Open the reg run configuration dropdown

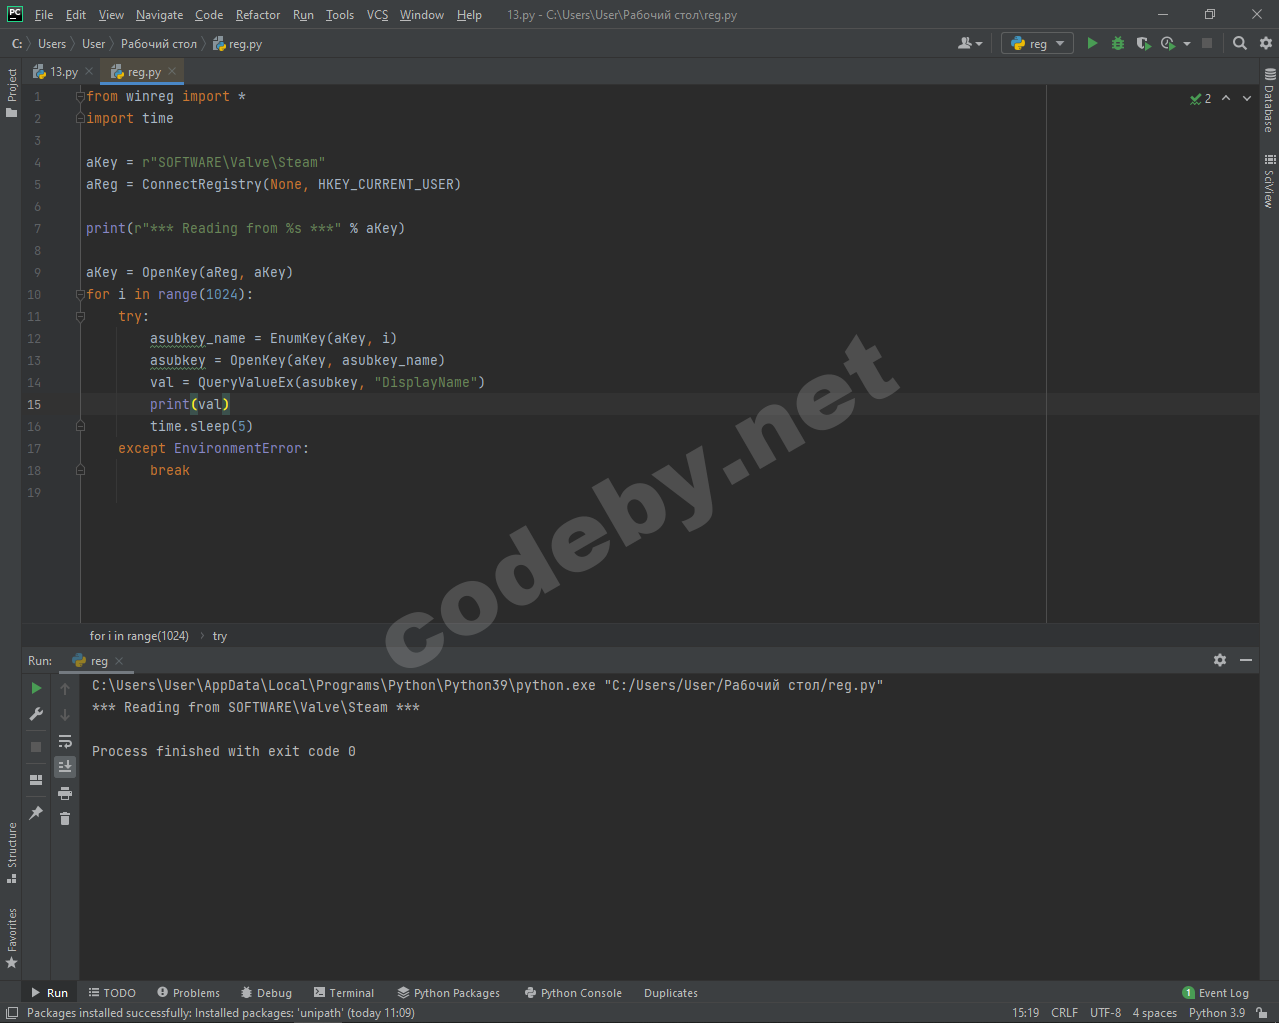[x=1037, y=43]
